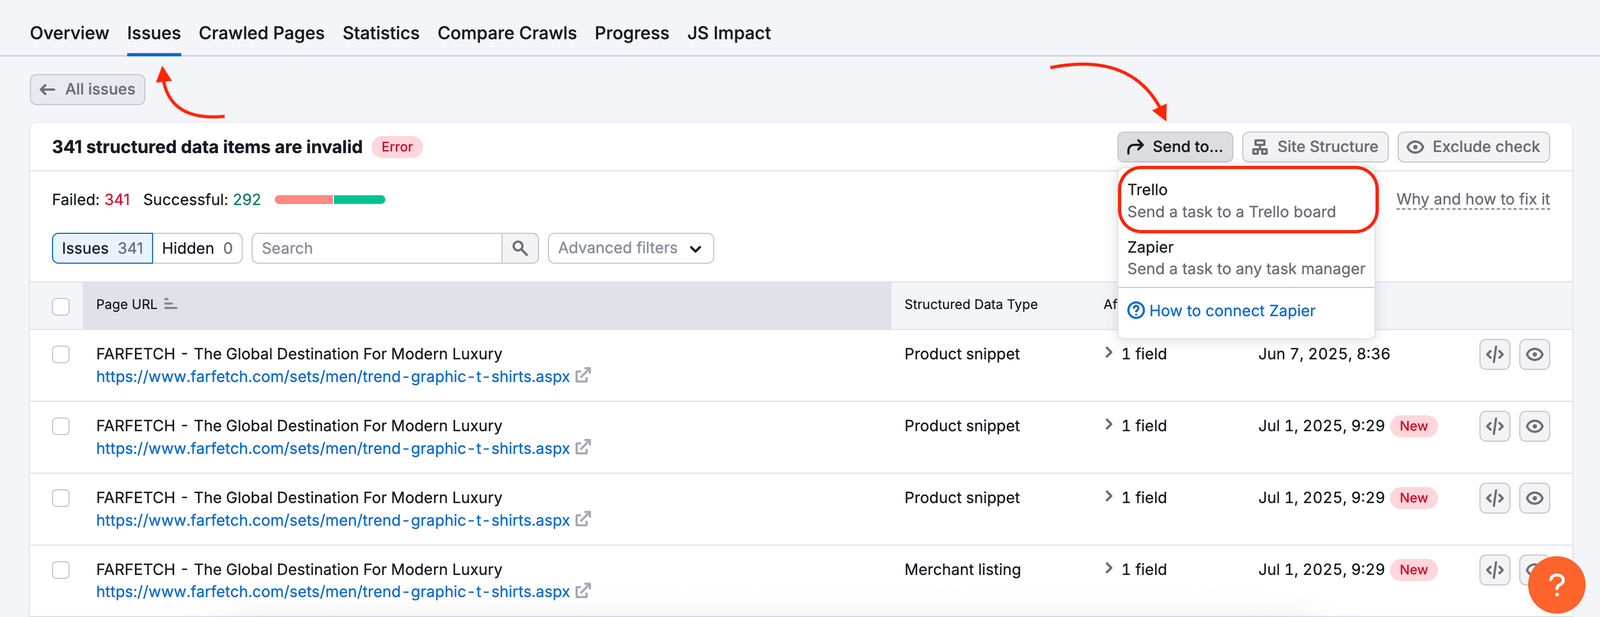Choose Trello in Send to menu
Image resolution: width=1600 pixels, height=617 pixels.
[1247, 200]
